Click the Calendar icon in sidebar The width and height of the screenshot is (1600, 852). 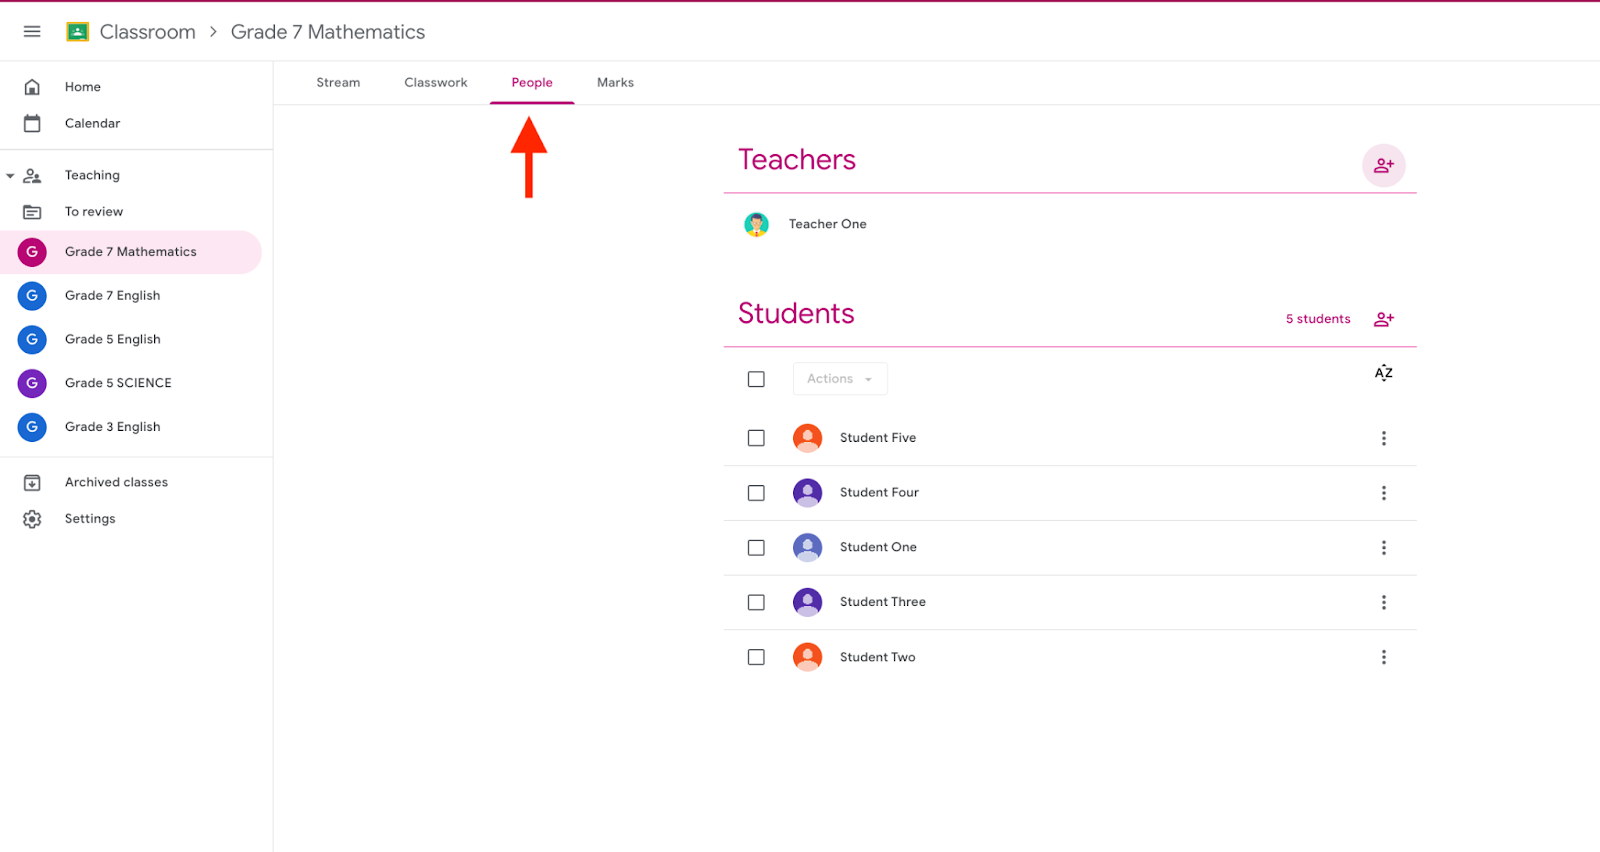pyautogui.click(x=32, y=123)
